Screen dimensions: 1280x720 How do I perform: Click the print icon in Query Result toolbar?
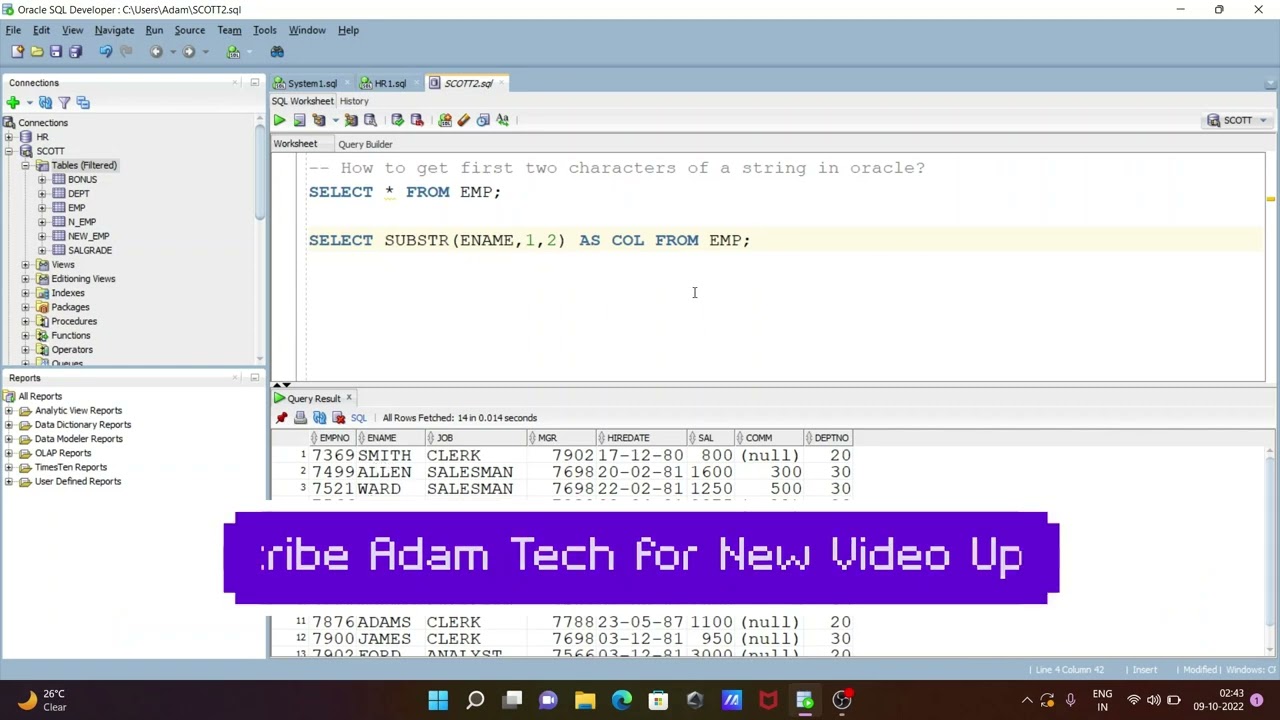(300, 418)
